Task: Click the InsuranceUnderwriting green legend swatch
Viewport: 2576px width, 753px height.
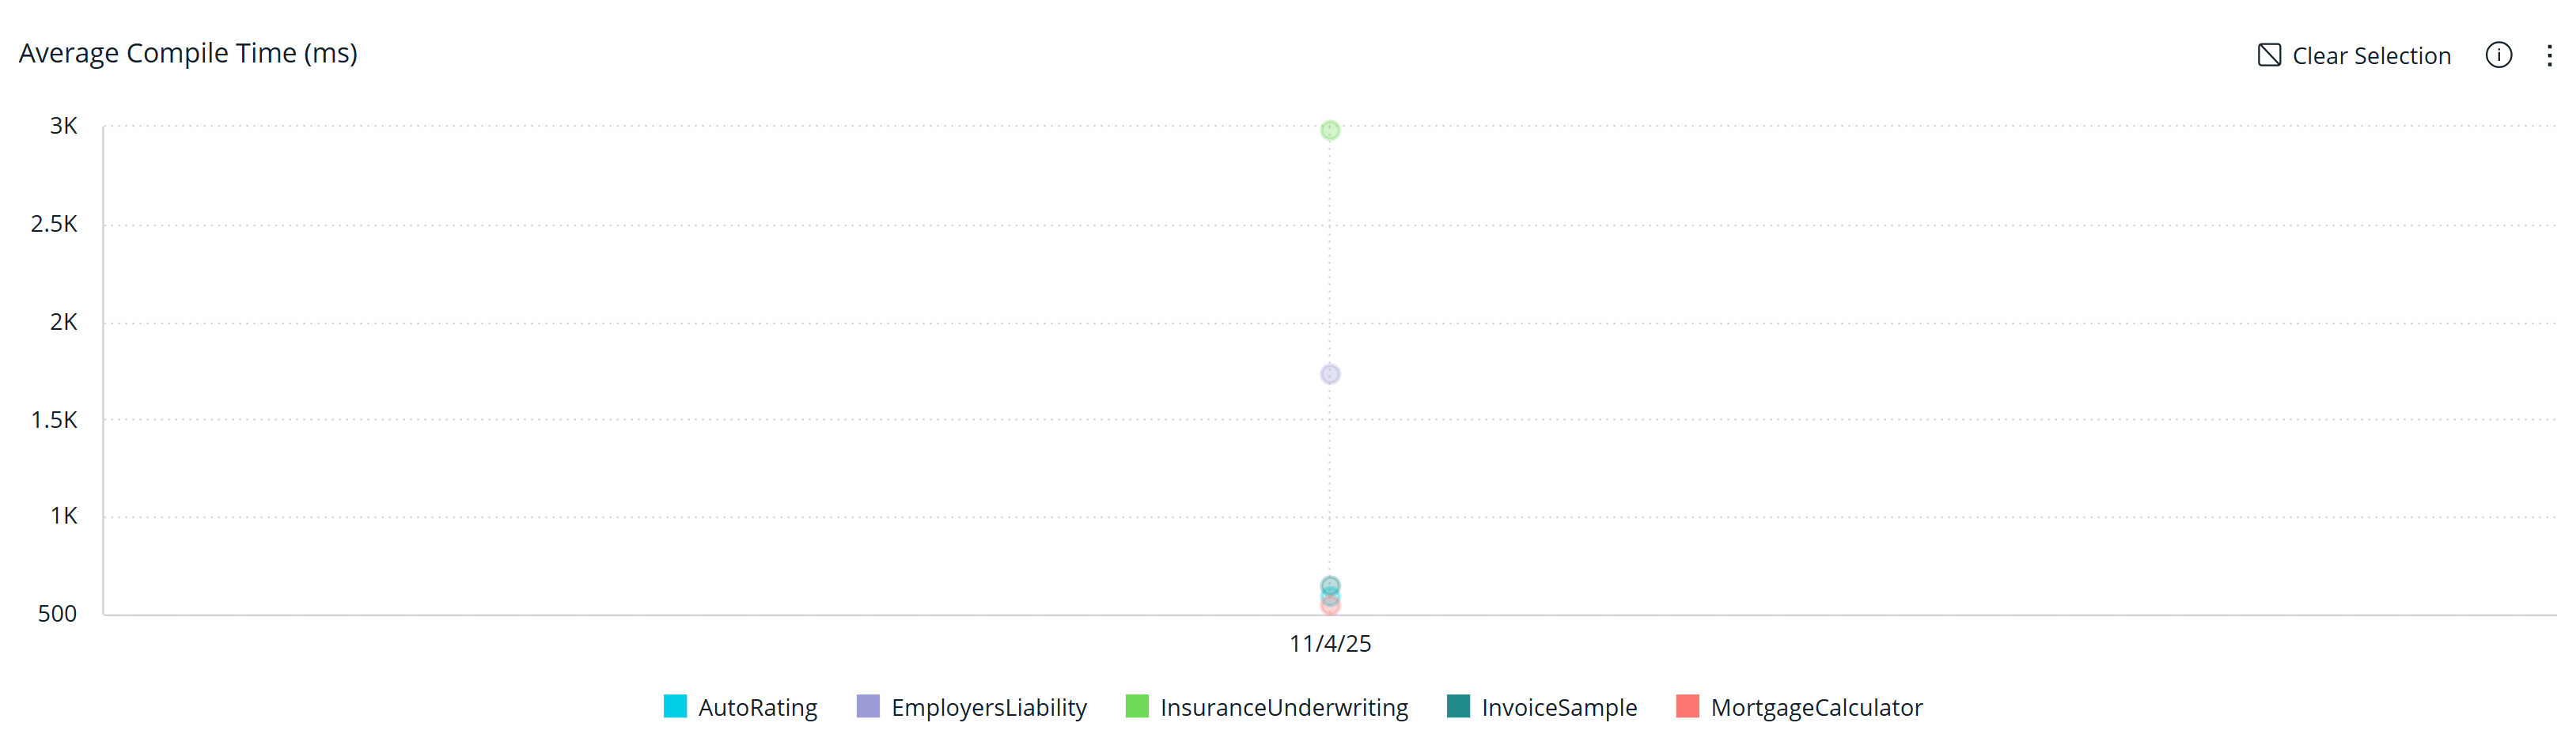Action: click(x=1137, y=707)
